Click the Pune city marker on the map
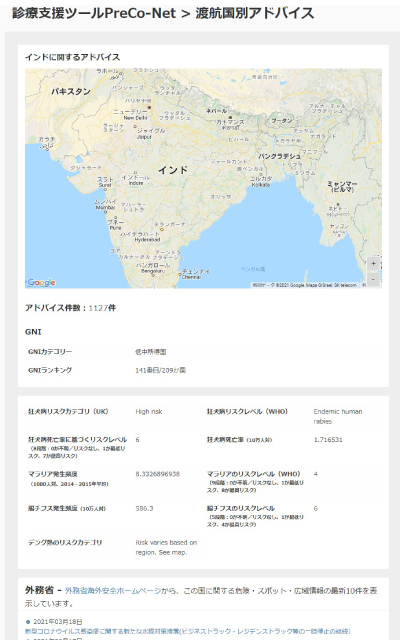400x640 pixels. pos(115,218)
